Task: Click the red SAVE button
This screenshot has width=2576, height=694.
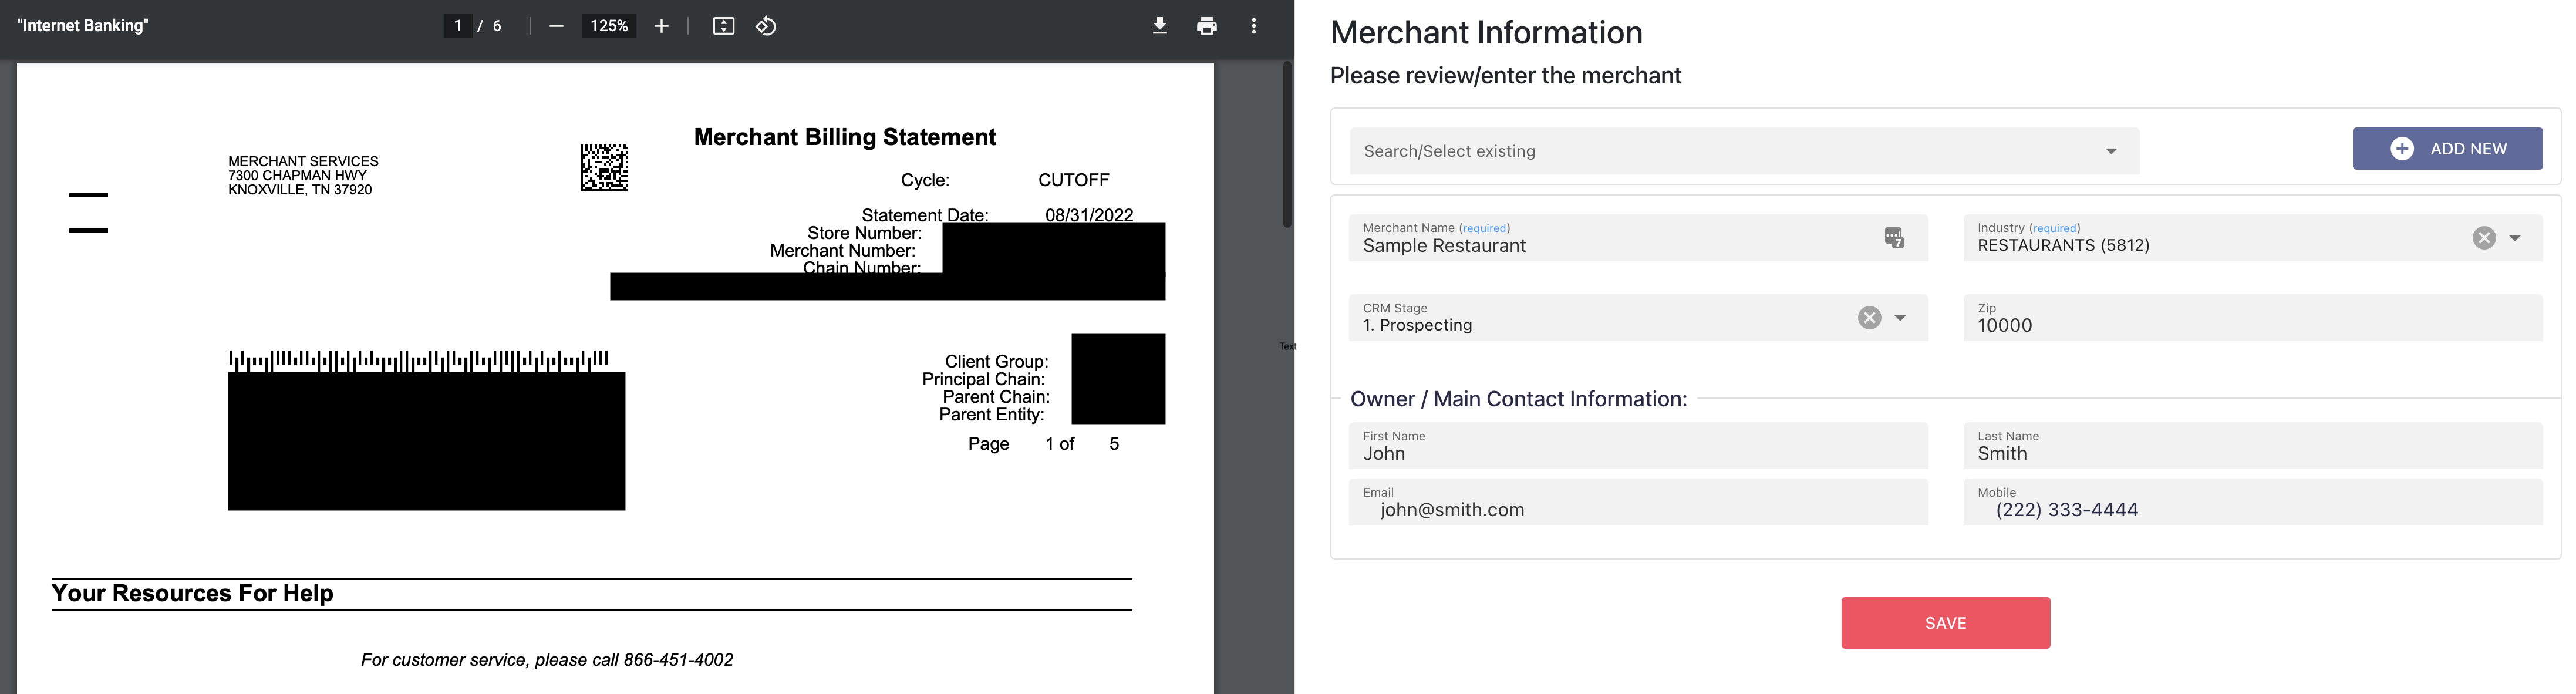Action: click(1945, 623)
